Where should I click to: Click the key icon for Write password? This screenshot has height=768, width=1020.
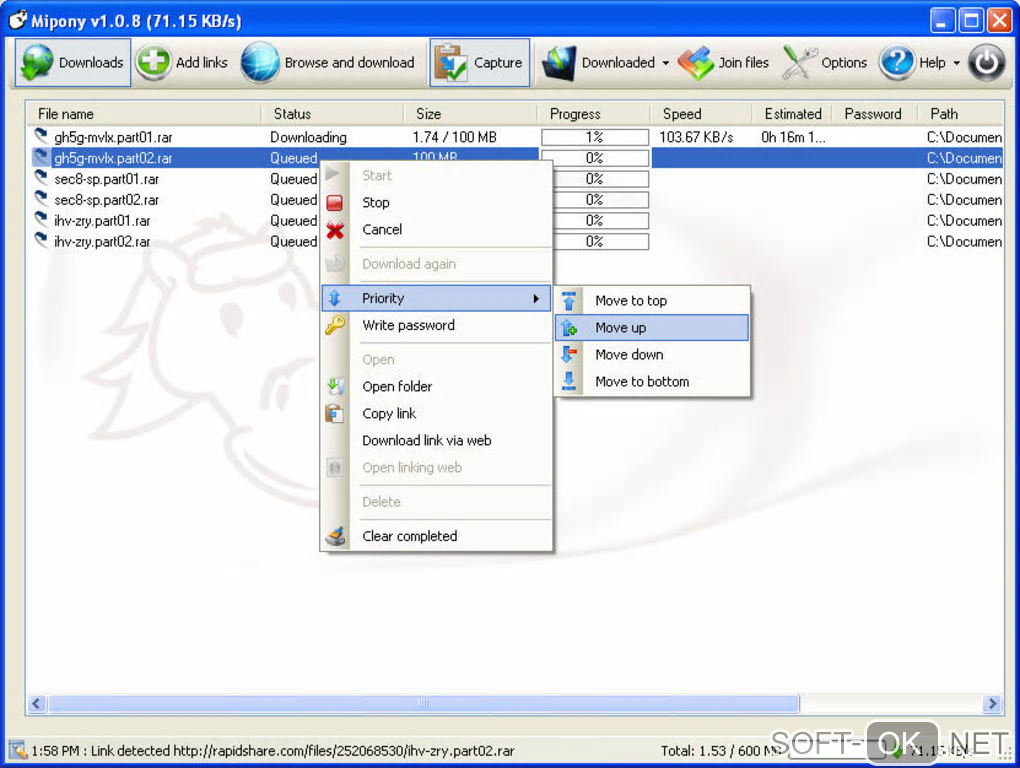pos(335,324)
